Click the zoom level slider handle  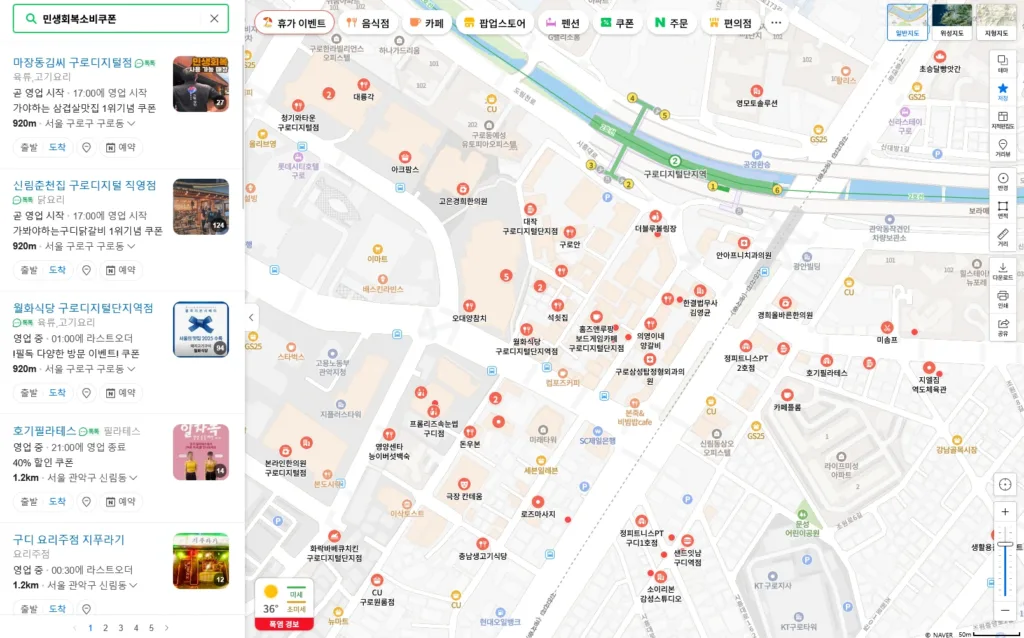point(1005,544)
